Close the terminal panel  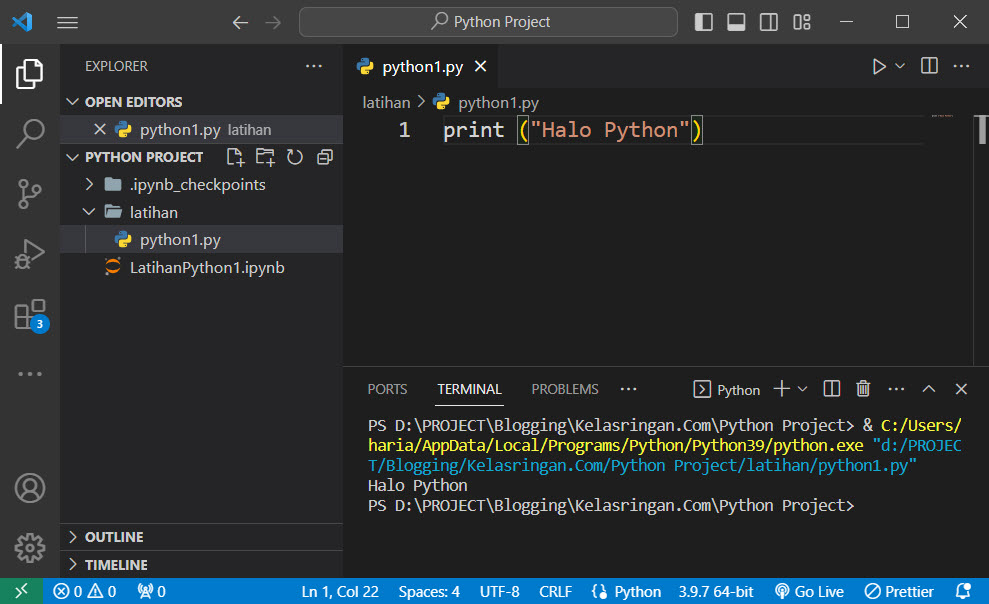[x=961, y=388]
